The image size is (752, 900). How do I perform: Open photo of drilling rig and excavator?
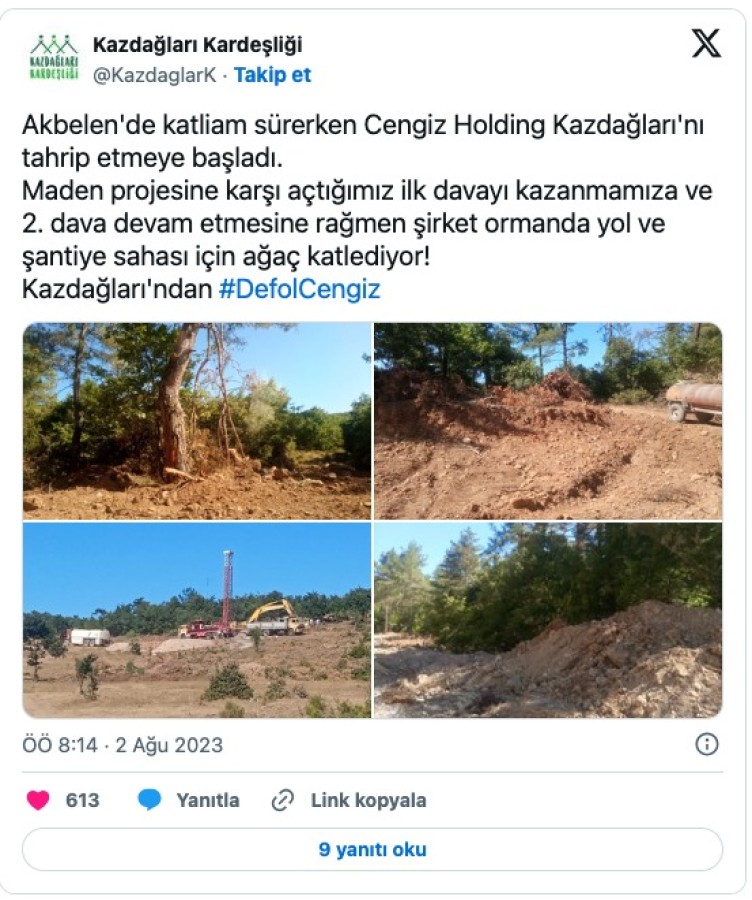[x=197, y=620]
